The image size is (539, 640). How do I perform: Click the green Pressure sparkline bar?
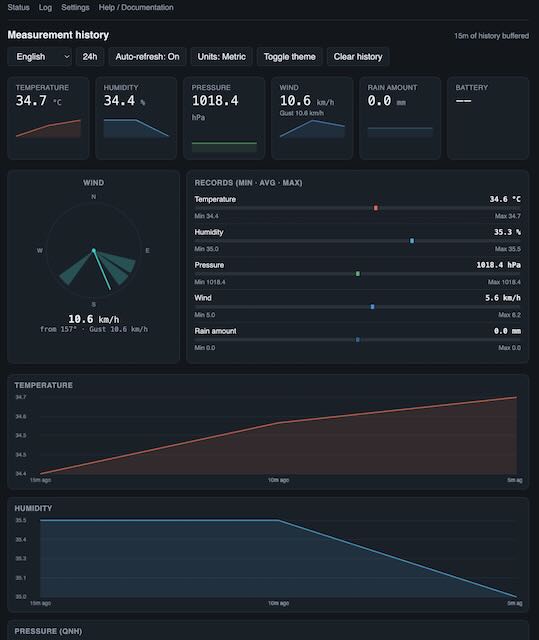pyautogui.click(x=224, y=147)
